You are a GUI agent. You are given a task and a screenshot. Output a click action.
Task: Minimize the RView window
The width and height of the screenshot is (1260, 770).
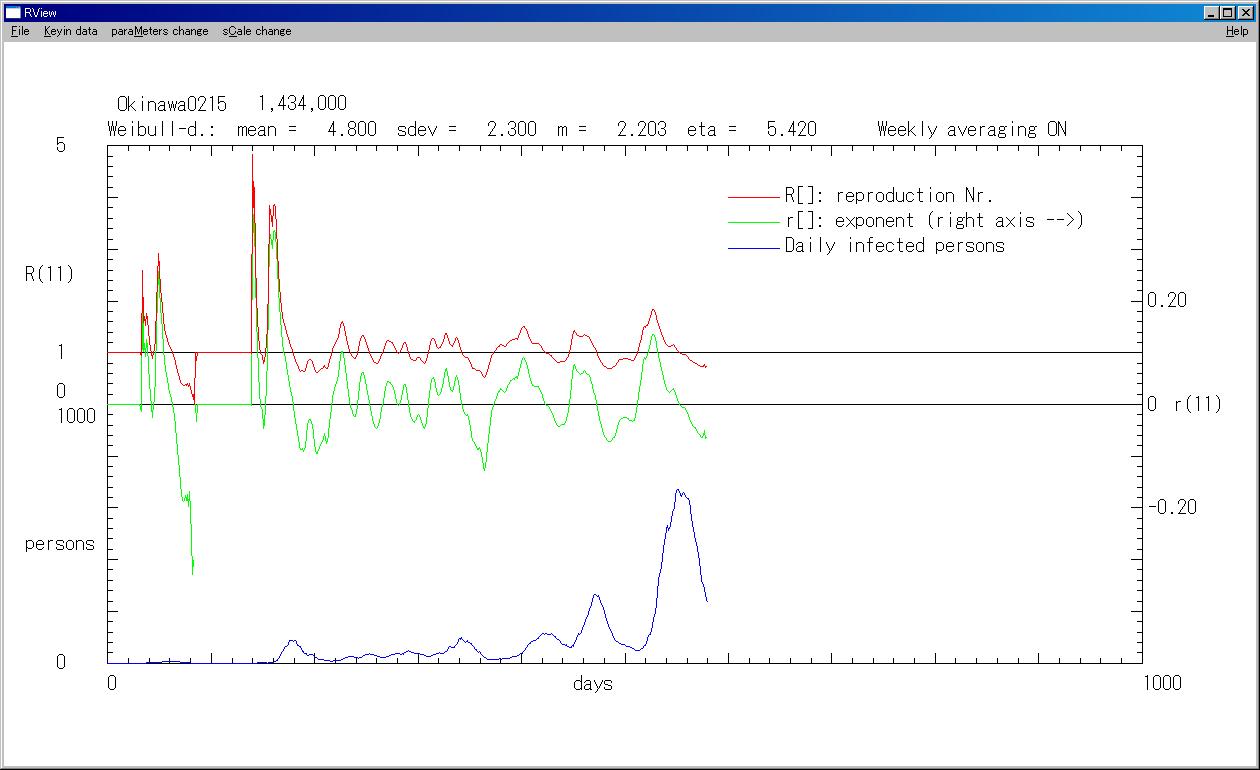[1212, 13]
